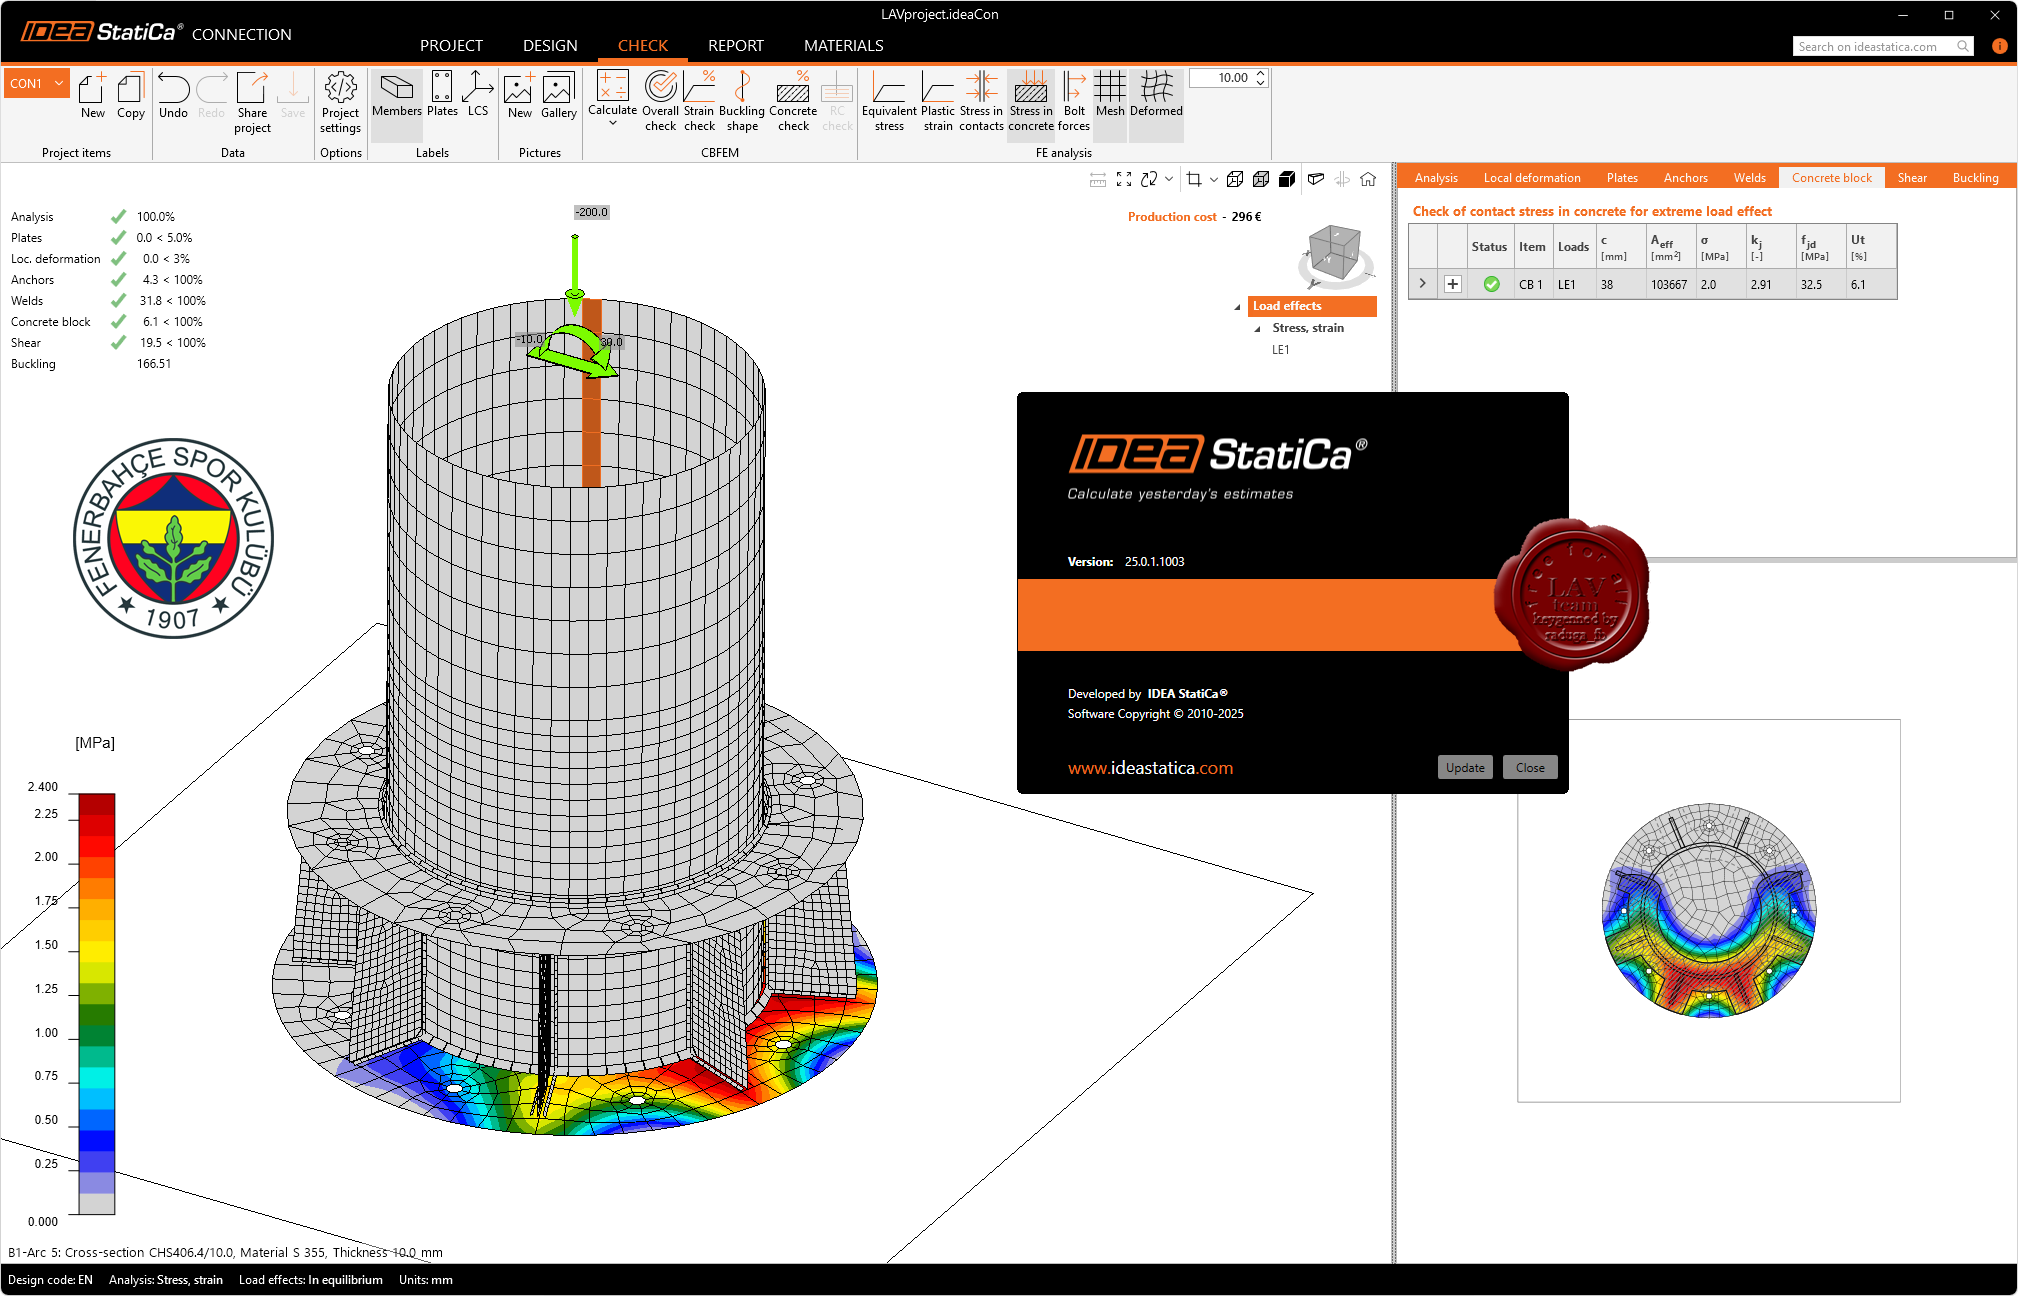
Task: Expand the CB 1 row chevron
Action: coord(1423,284)
